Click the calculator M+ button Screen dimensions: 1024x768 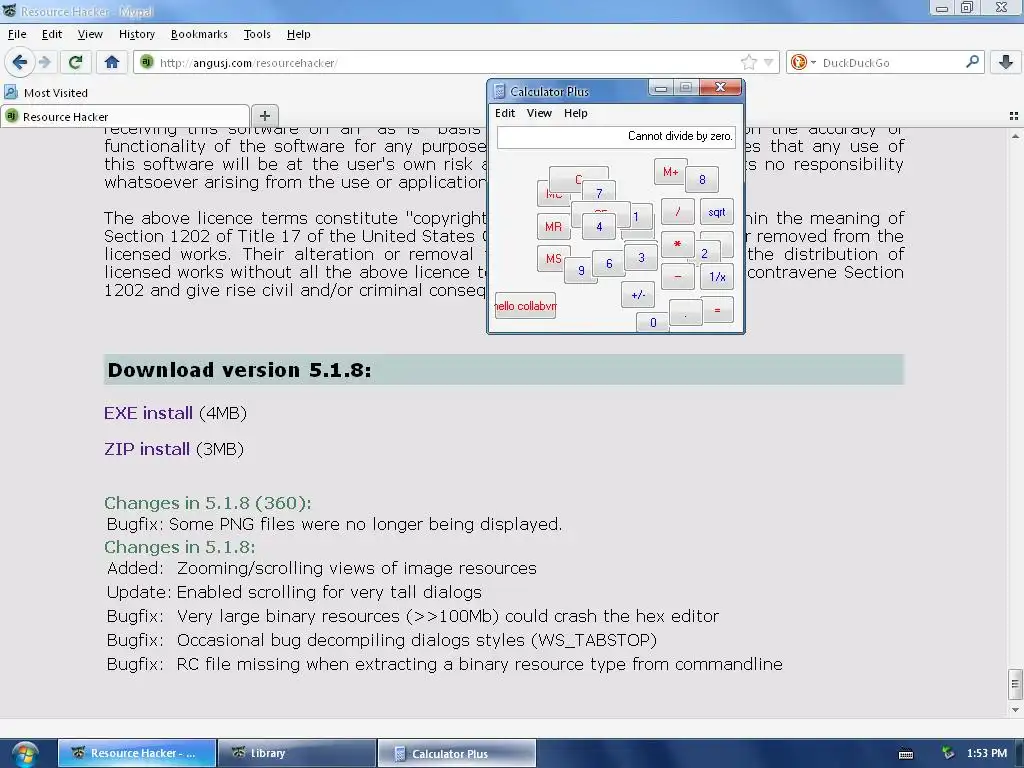[x=670, y=172]
